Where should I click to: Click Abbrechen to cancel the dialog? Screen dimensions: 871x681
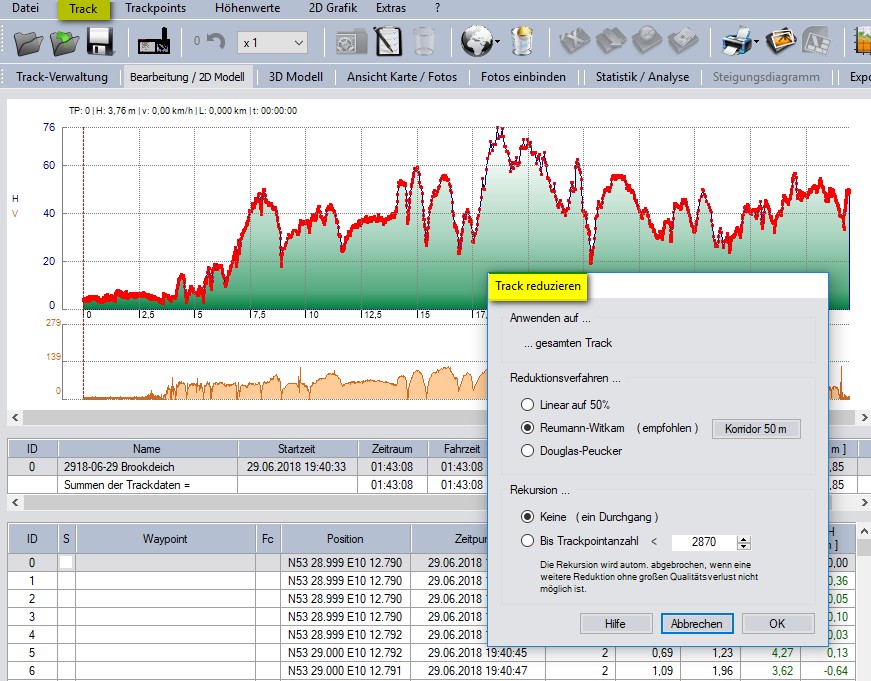pyautogui.click(x=697, y=623)
